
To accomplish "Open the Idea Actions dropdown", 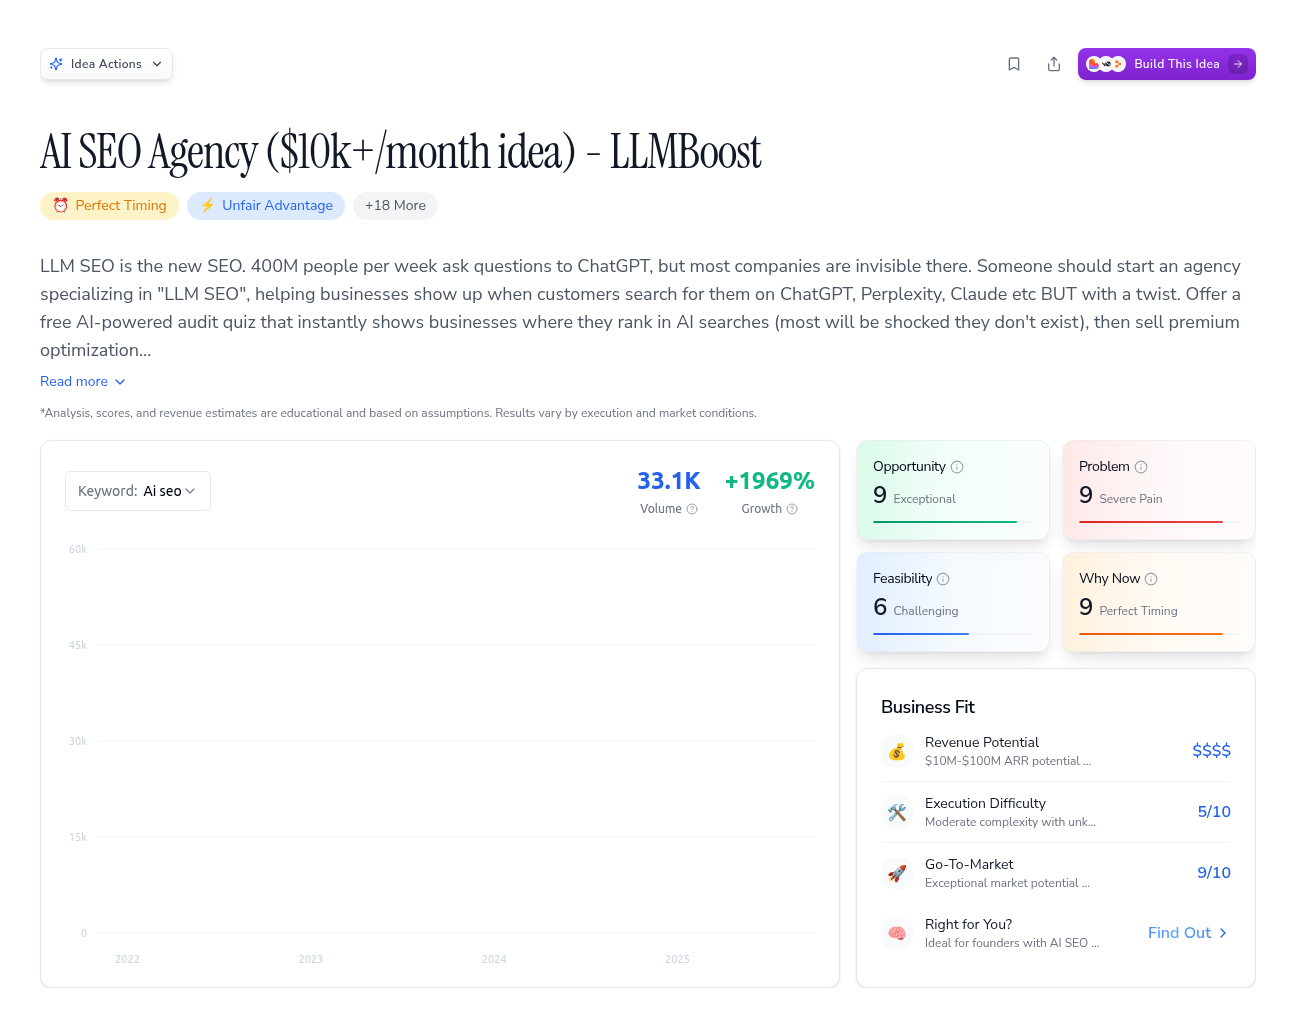I will point(106,64).
